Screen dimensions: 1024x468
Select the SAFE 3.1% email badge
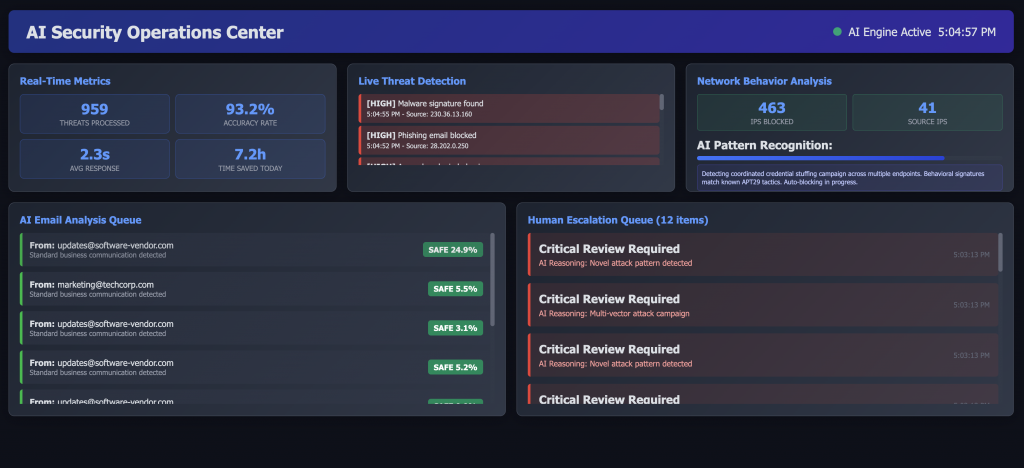455,328
